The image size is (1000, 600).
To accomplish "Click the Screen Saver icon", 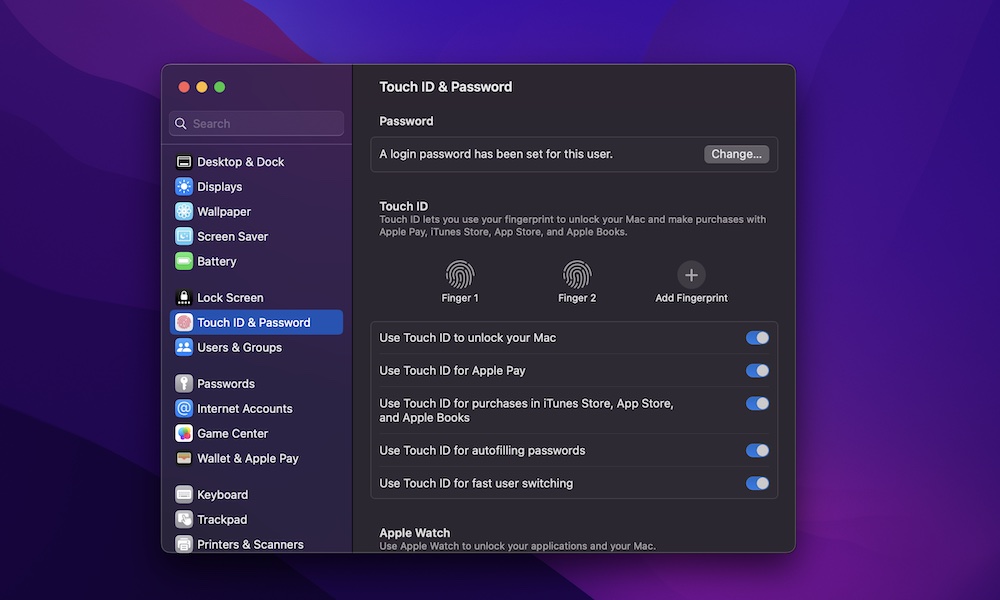I will [x=184, y=237].
